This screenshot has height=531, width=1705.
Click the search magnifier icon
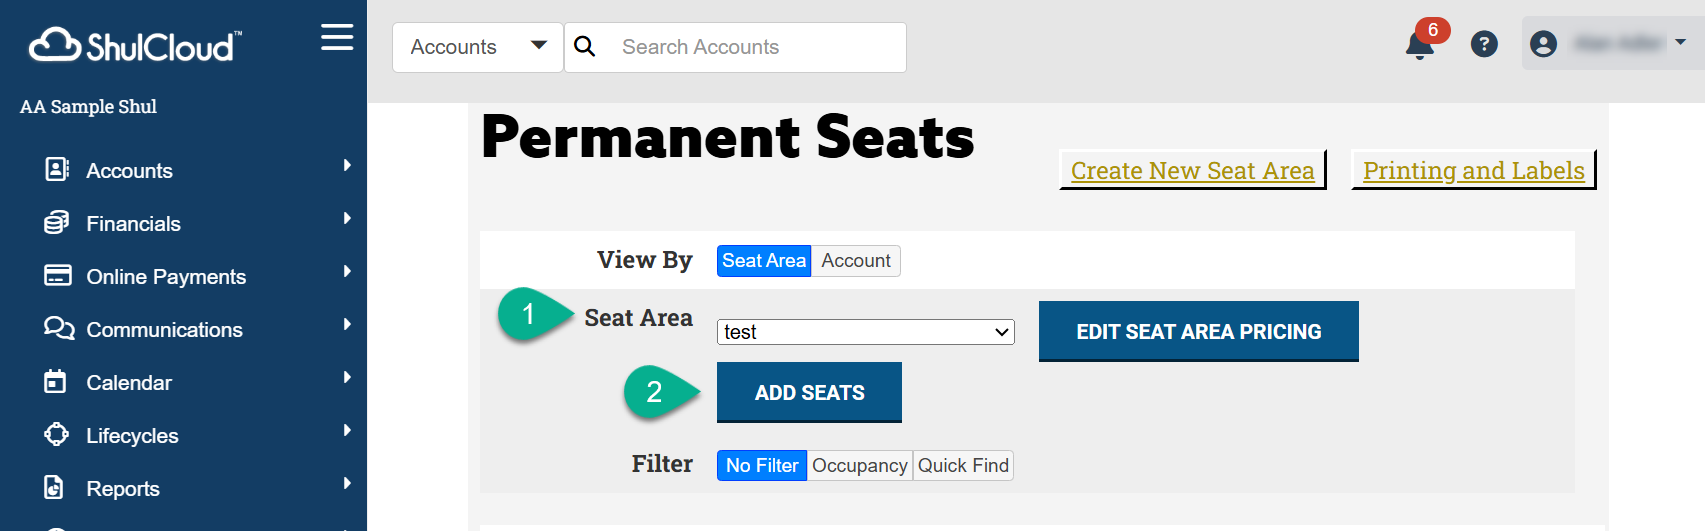coord(585,47)
